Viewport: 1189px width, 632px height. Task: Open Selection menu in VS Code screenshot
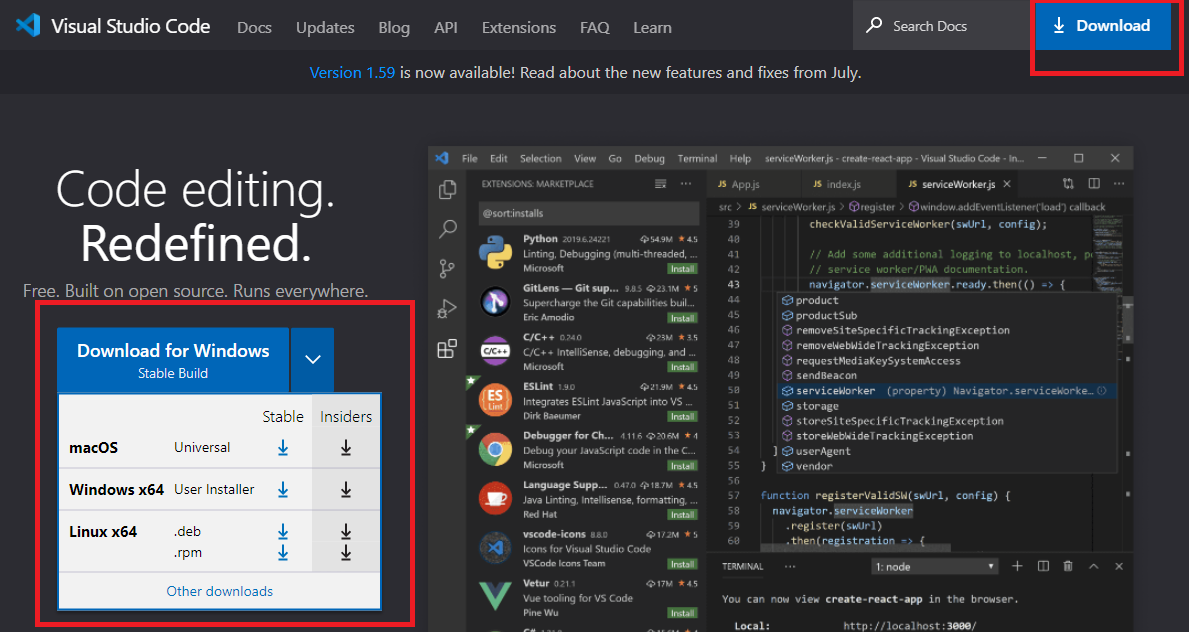point(541,159)
